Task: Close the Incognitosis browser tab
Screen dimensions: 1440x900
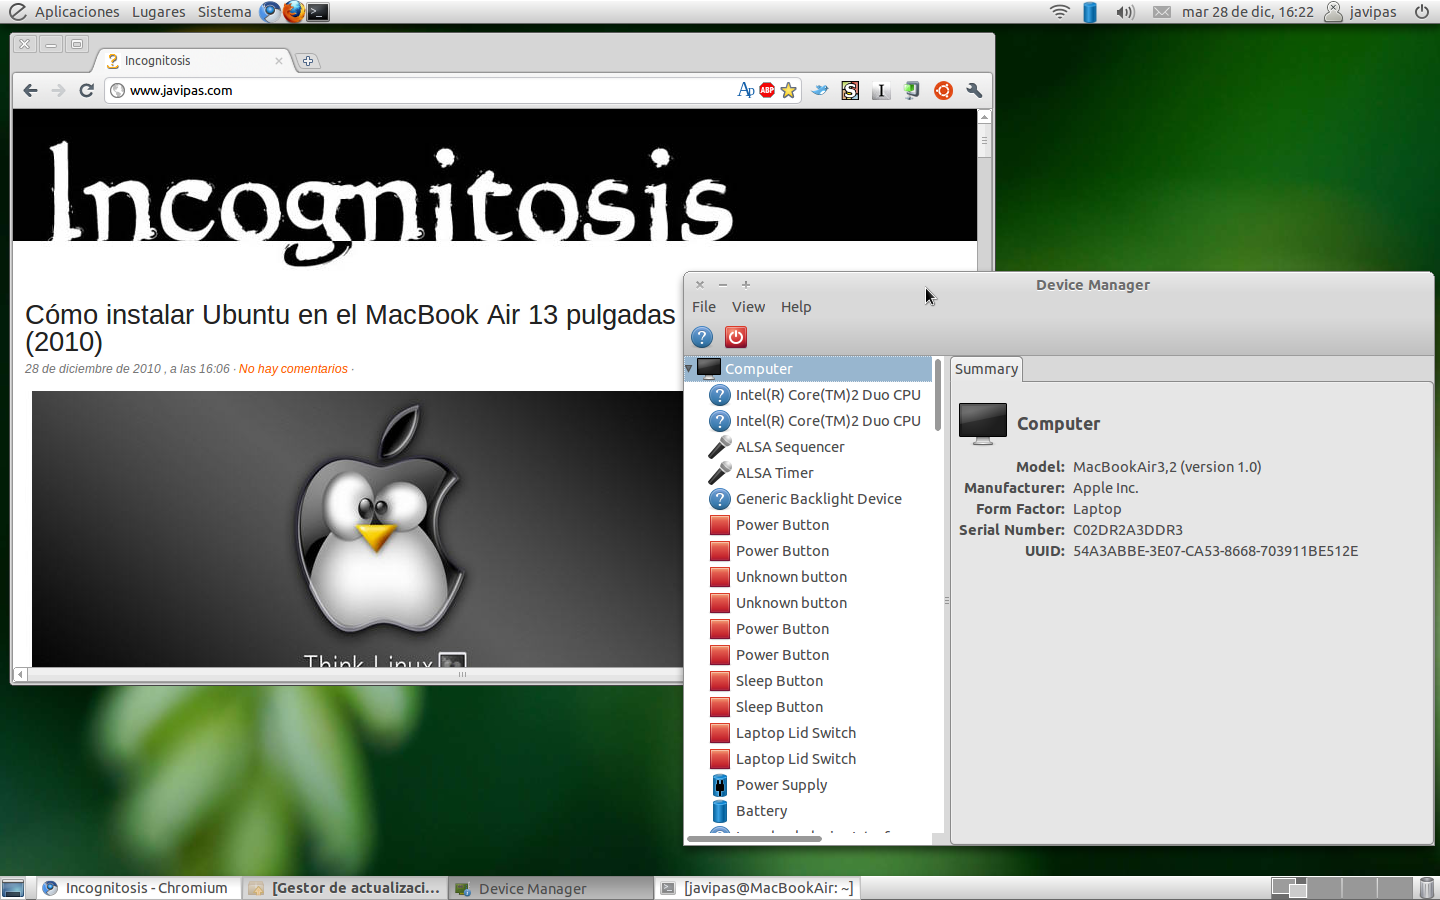Action: (279, 61)
